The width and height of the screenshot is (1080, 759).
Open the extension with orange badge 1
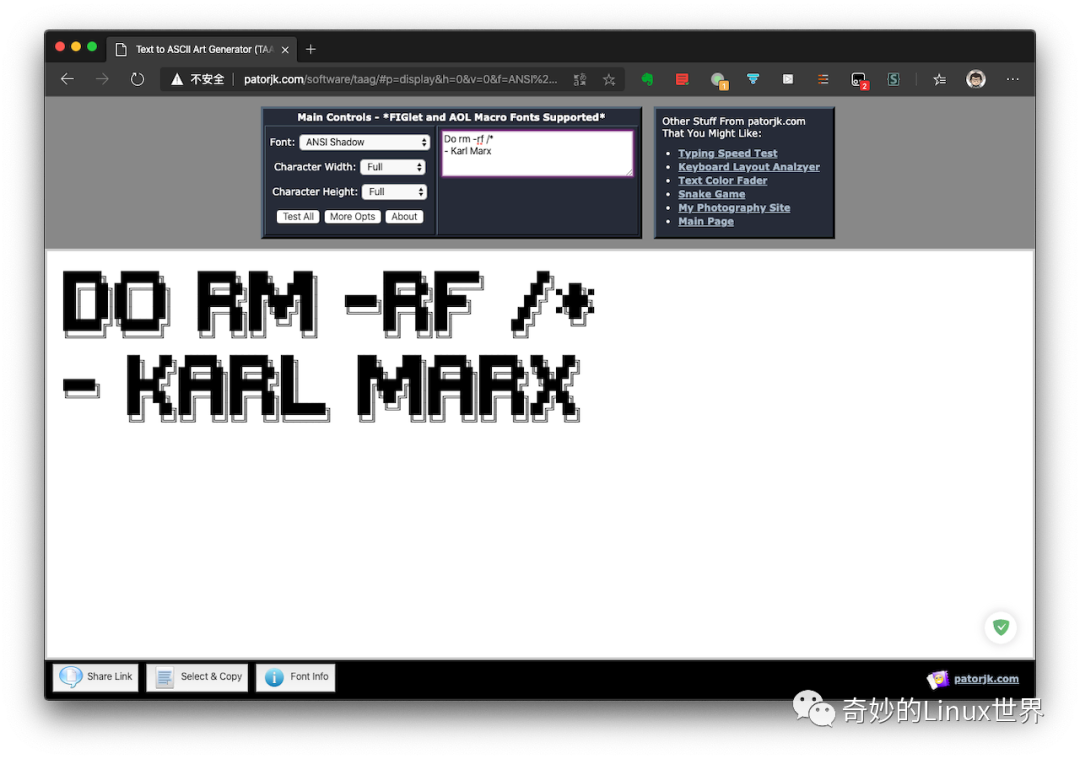[719, 81]
